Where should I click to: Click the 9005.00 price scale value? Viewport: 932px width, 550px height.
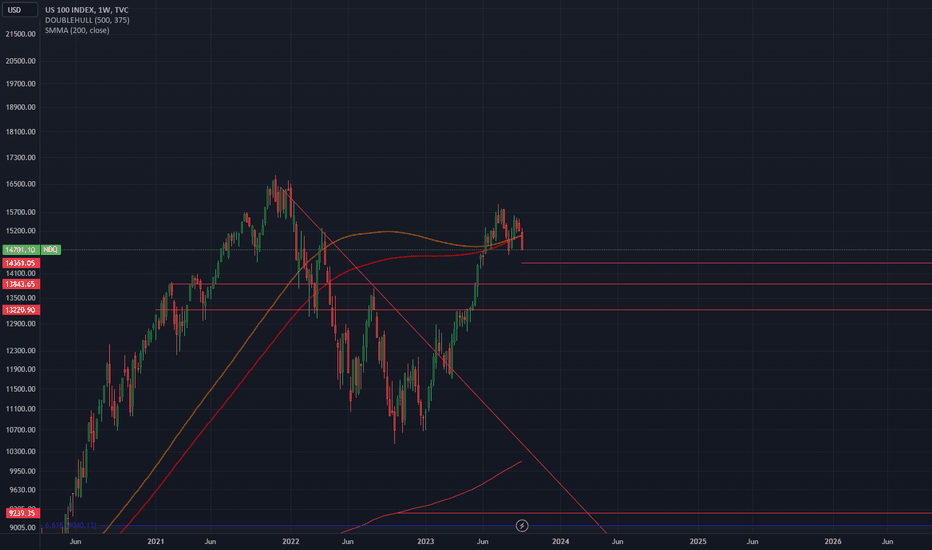click(x=22, y=528)
